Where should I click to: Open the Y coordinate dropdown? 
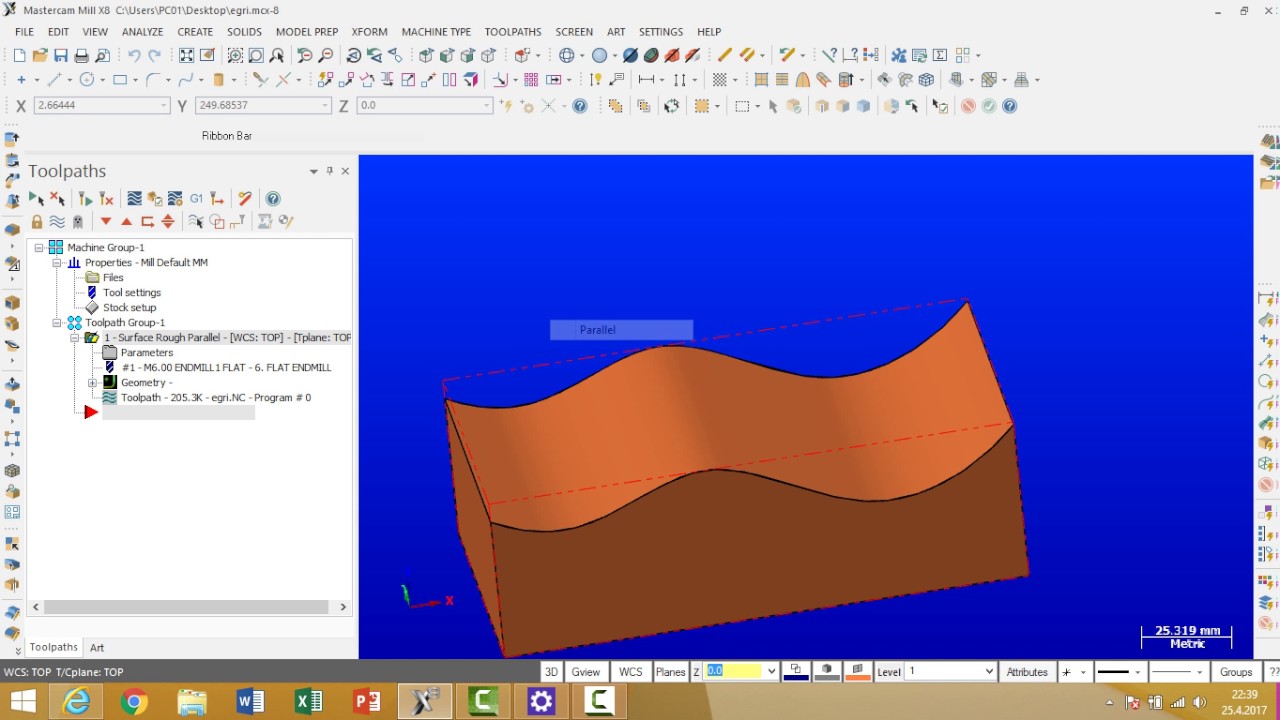coord(325,106)
